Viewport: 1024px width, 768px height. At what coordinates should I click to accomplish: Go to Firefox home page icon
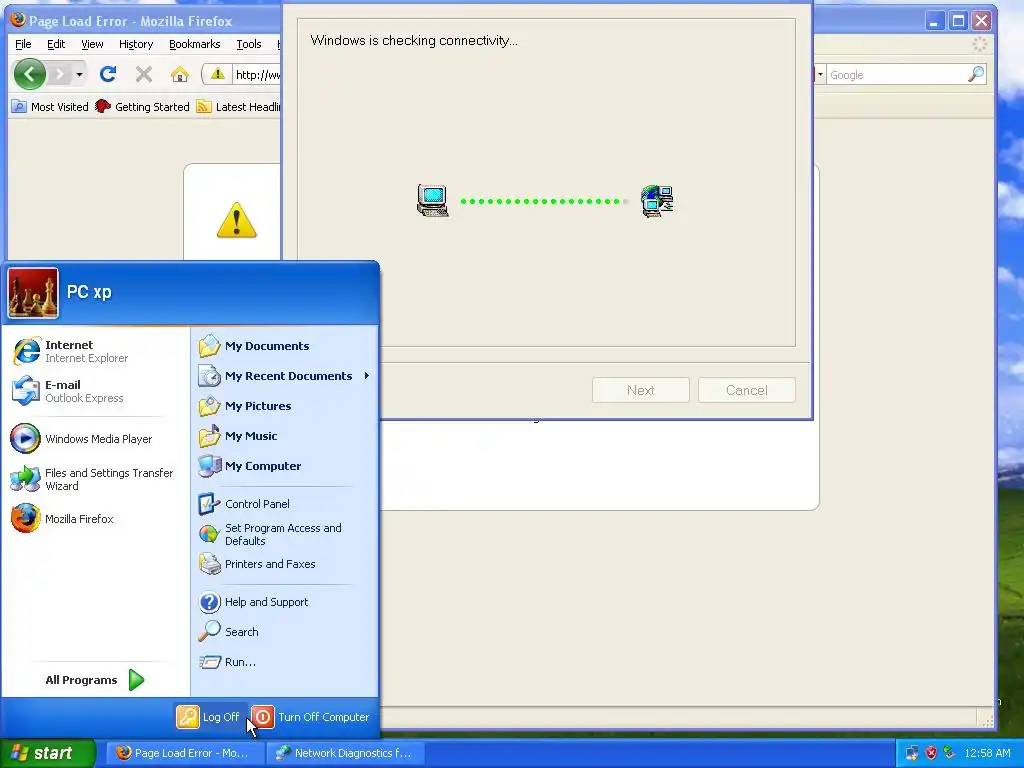click(180, 74)
